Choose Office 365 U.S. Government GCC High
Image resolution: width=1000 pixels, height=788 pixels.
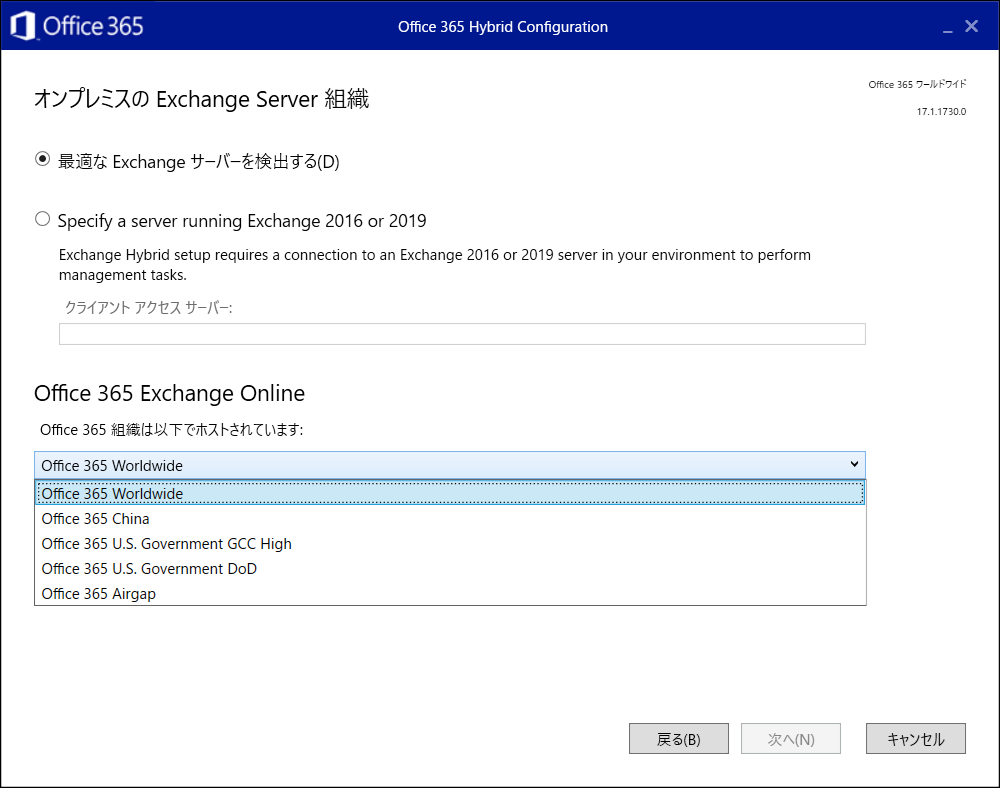[450, 544]
